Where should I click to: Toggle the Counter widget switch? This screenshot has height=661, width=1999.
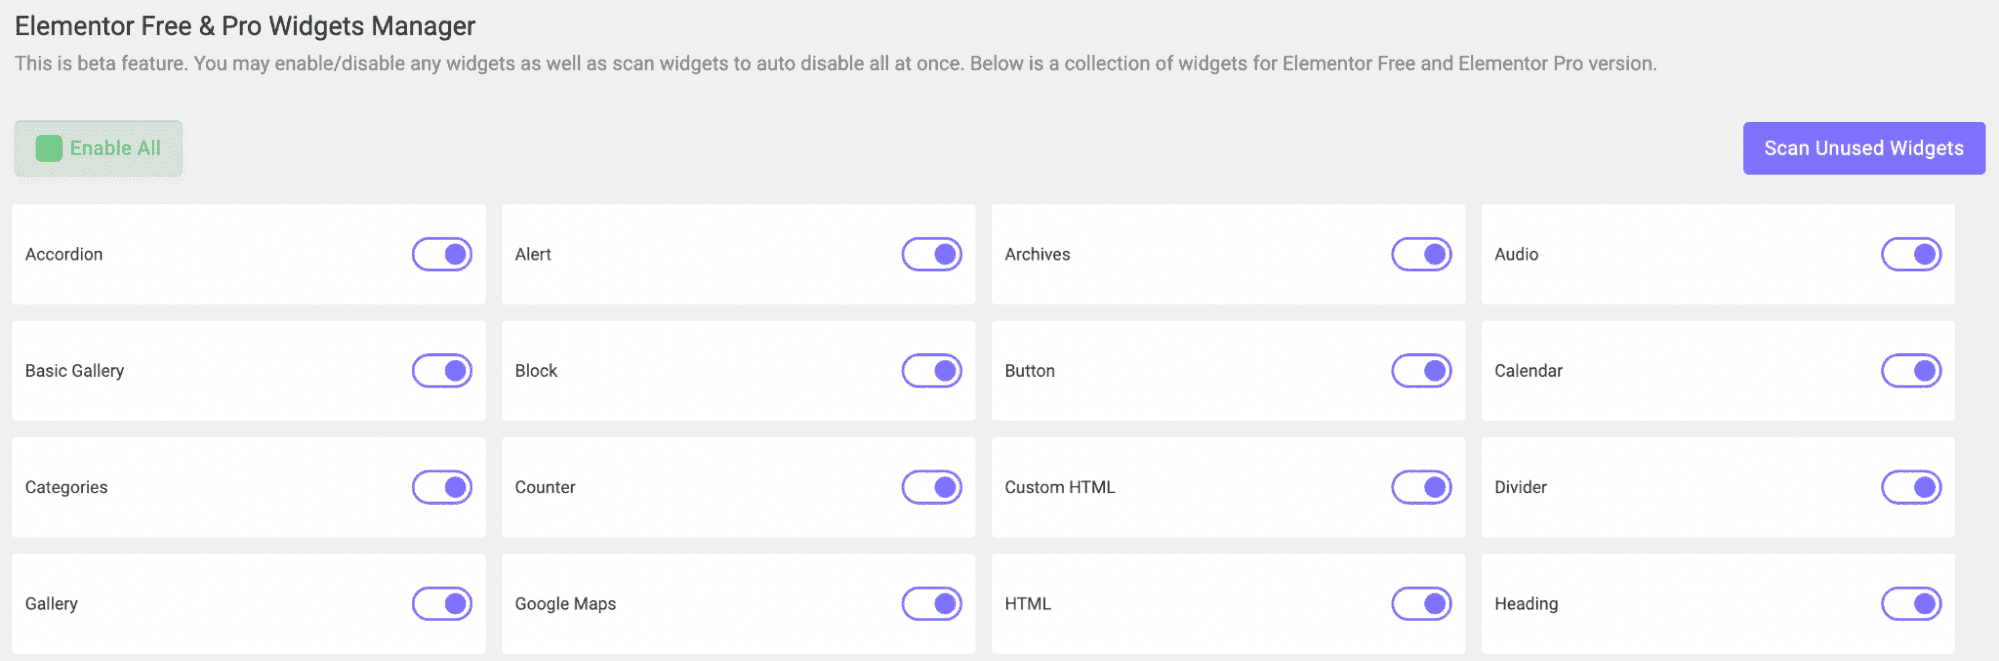point(931,487)
